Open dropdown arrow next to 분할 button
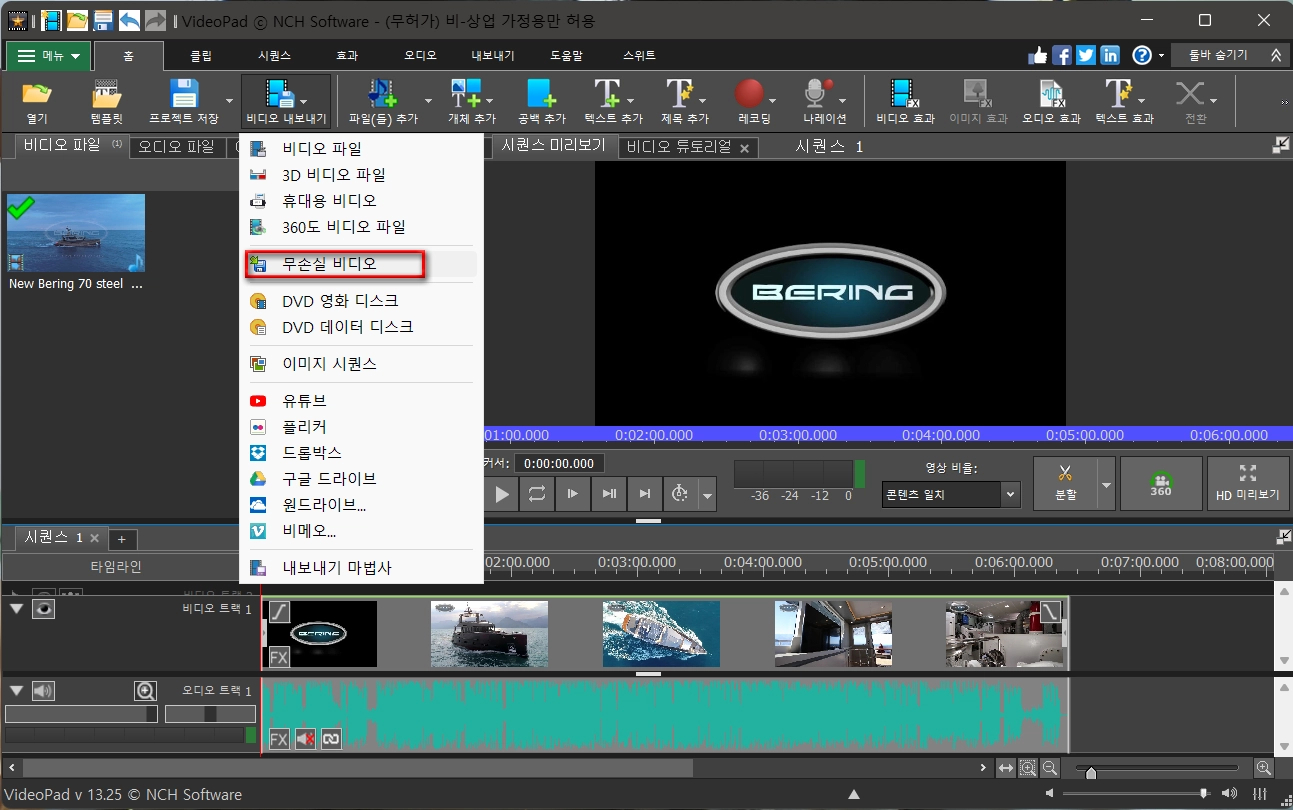 click(1106, 484)
